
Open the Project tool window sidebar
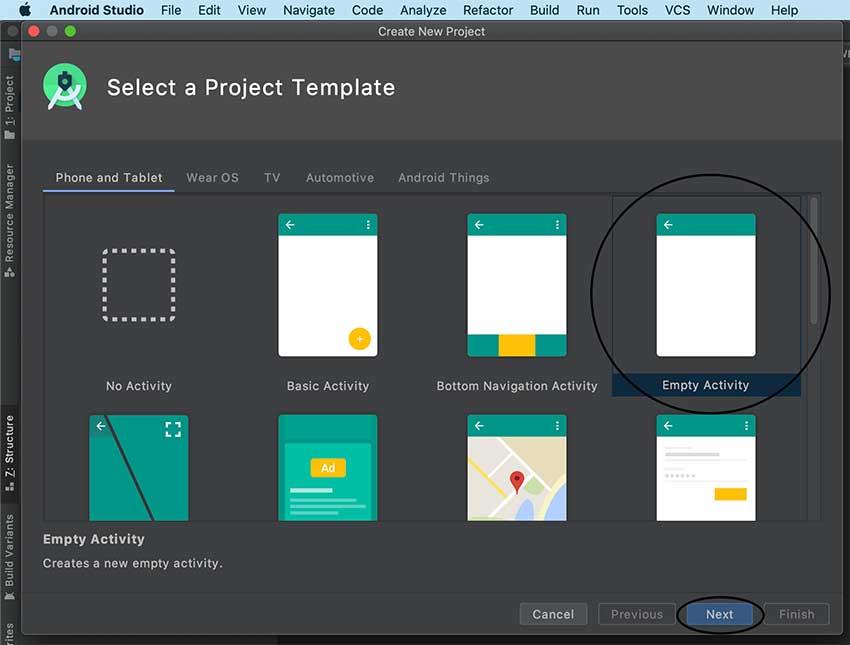[x=10, y=106]
